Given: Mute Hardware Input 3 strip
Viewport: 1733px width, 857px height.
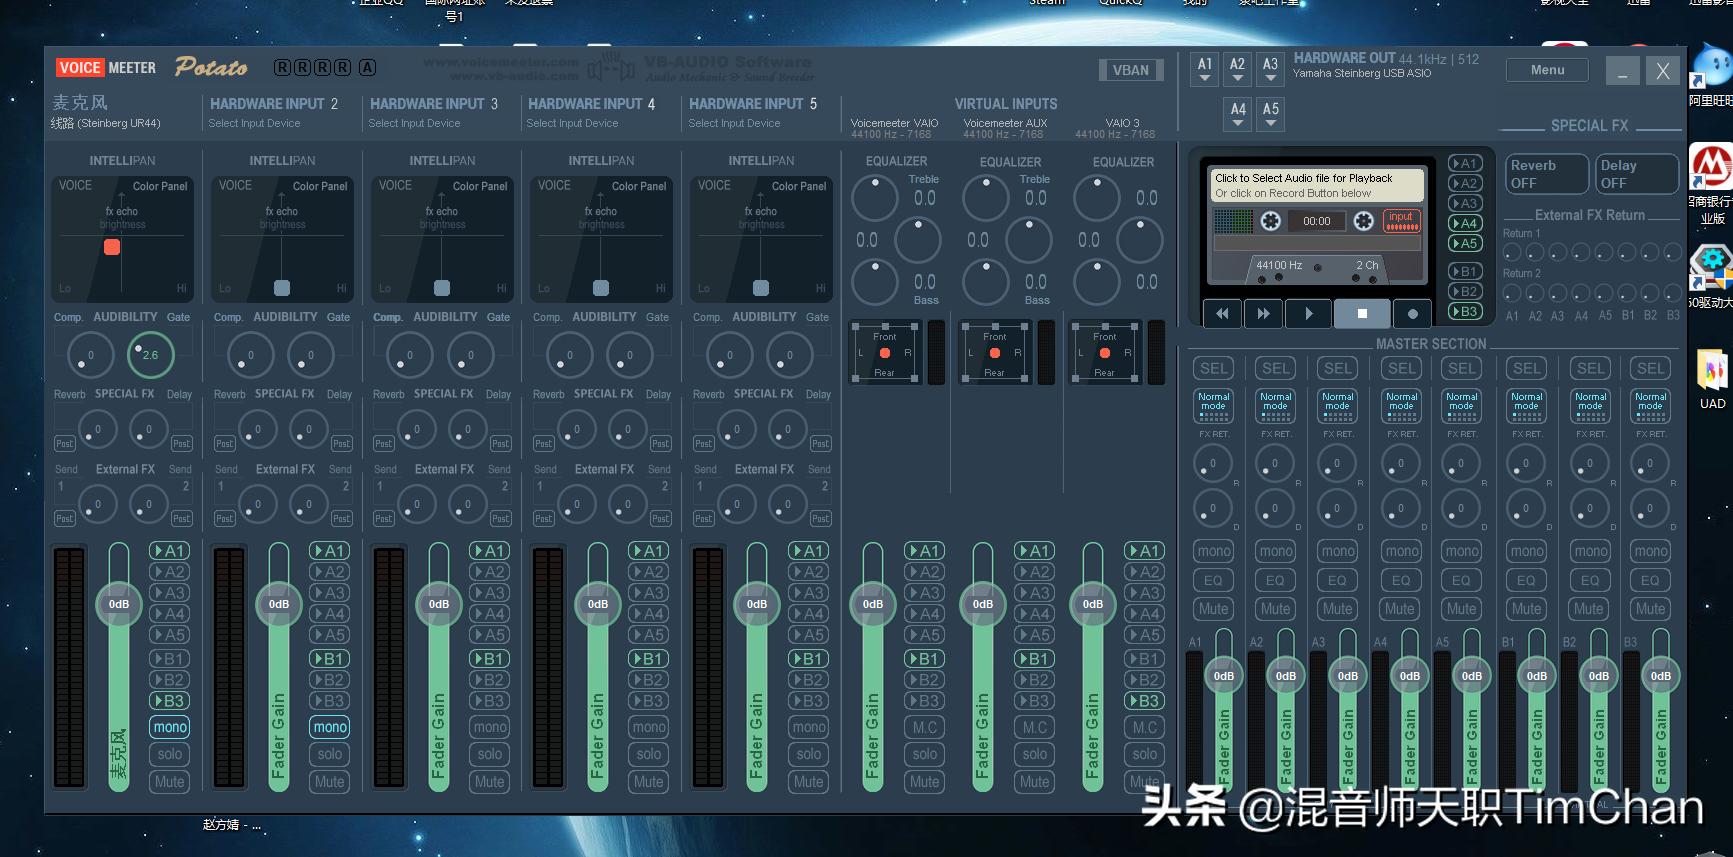Looking at the screenshot, I should (x=489, y=782).
